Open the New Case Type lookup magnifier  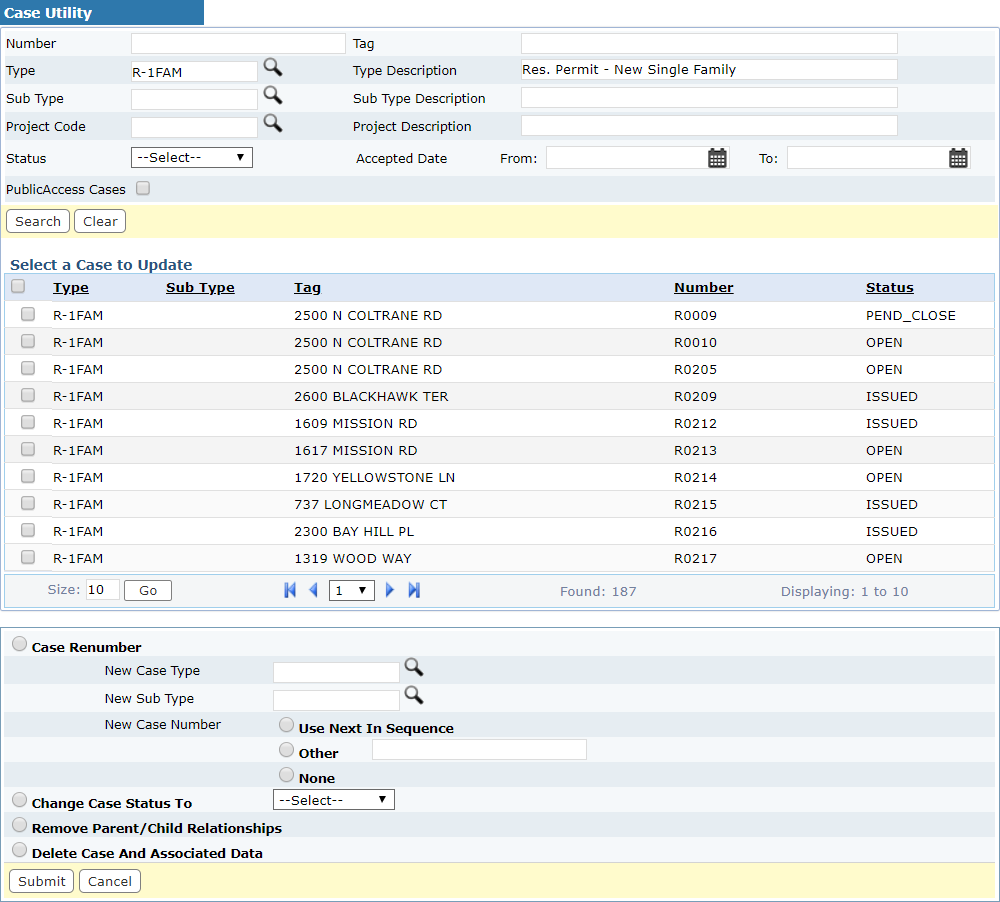point(413,668)
